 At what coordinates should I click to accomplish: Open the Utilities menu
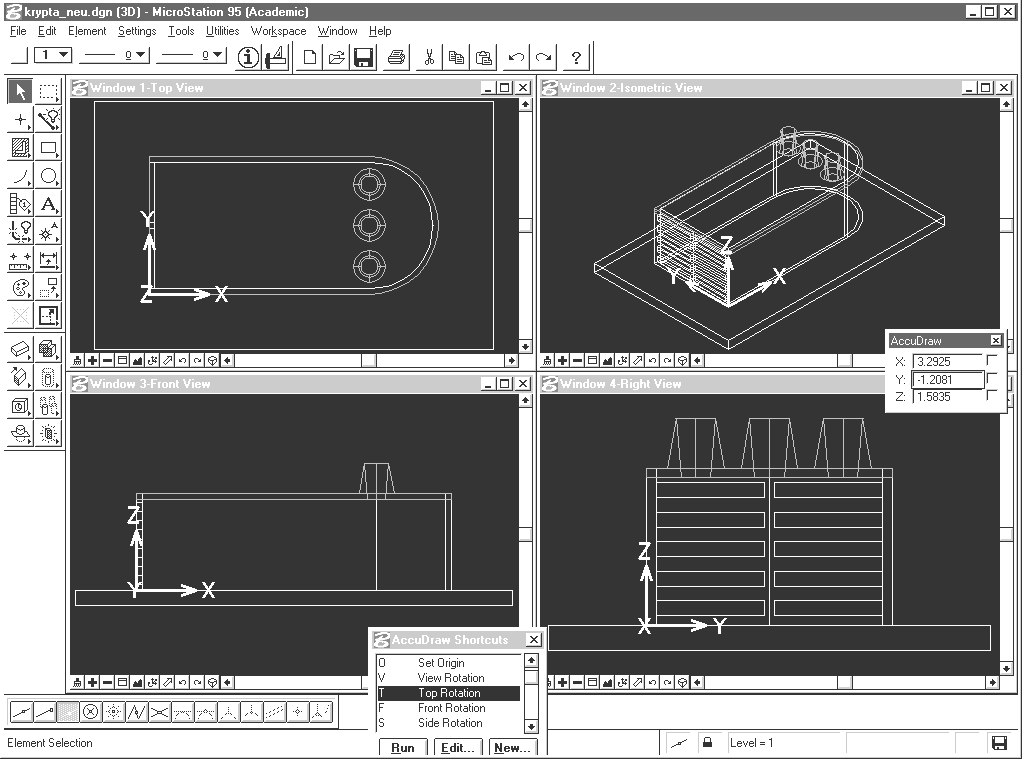point(222,31)
